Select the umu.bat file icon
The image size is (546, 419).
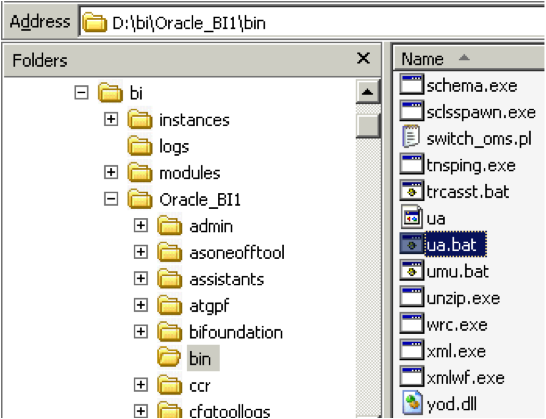412,271
